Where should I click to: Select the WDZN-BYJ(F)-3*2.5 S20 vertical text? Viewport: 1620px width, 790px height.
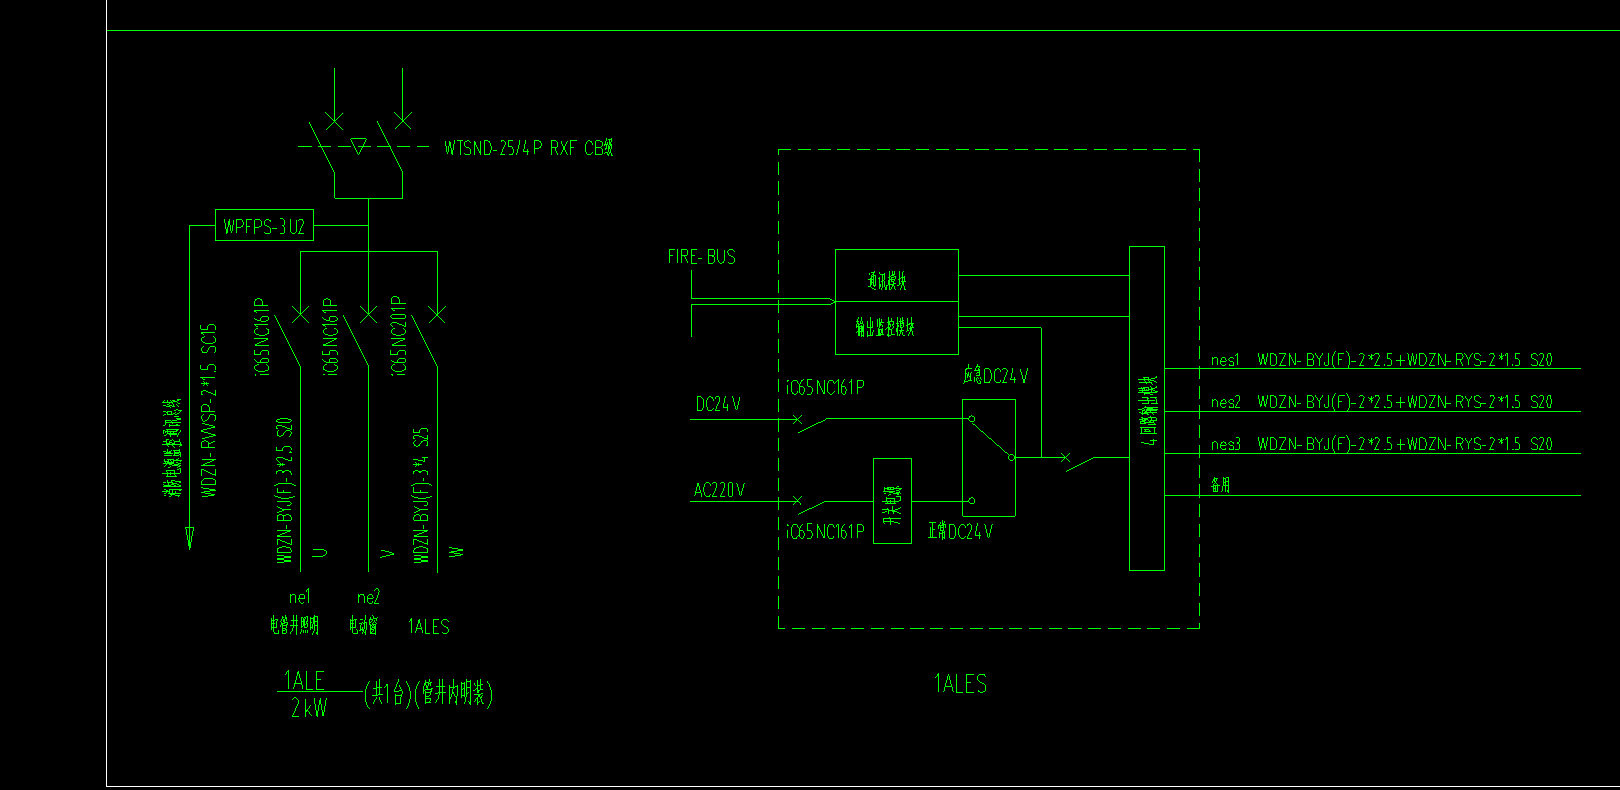point(284,491)
